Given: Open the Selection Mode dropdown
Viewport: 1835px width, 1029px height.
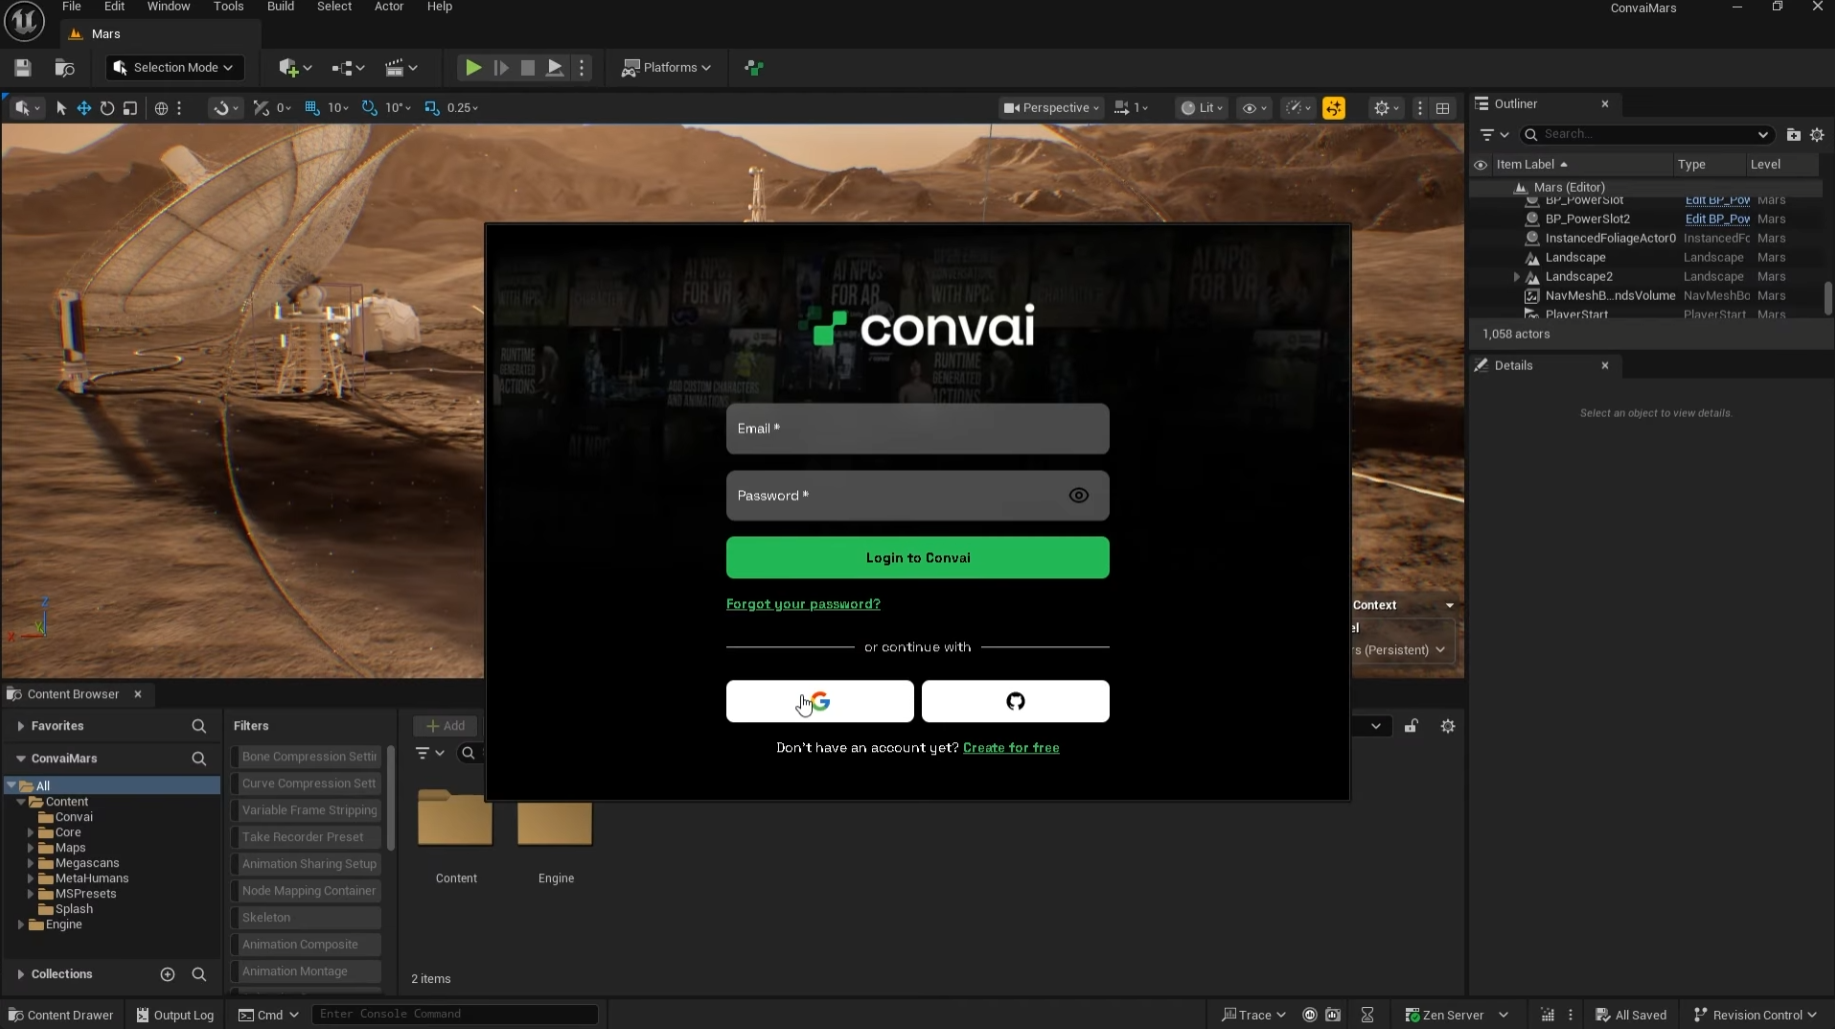Looking at the screenshot, I should click(x=174, y=67).
